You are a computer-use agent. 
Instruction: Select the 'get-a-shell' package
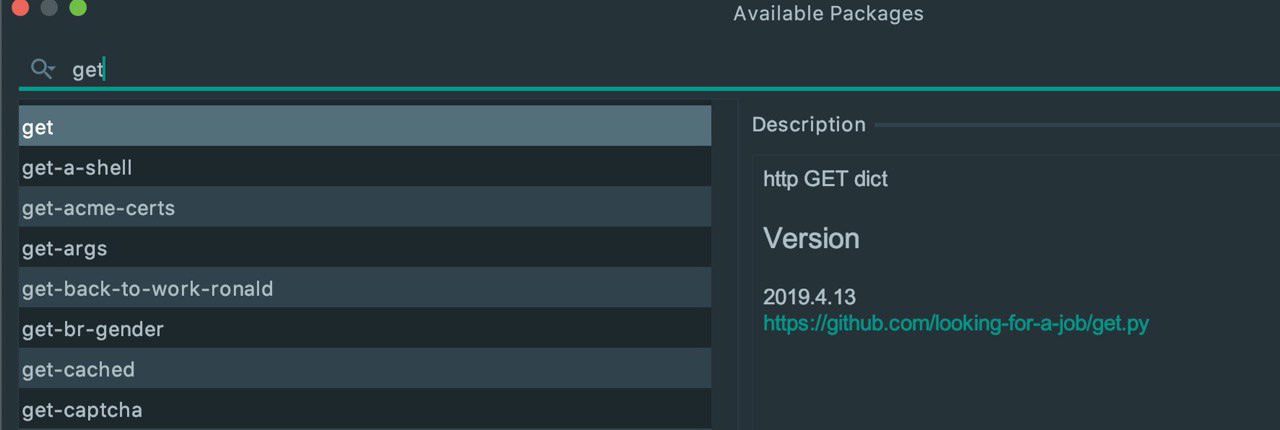(x=365, y=167)
